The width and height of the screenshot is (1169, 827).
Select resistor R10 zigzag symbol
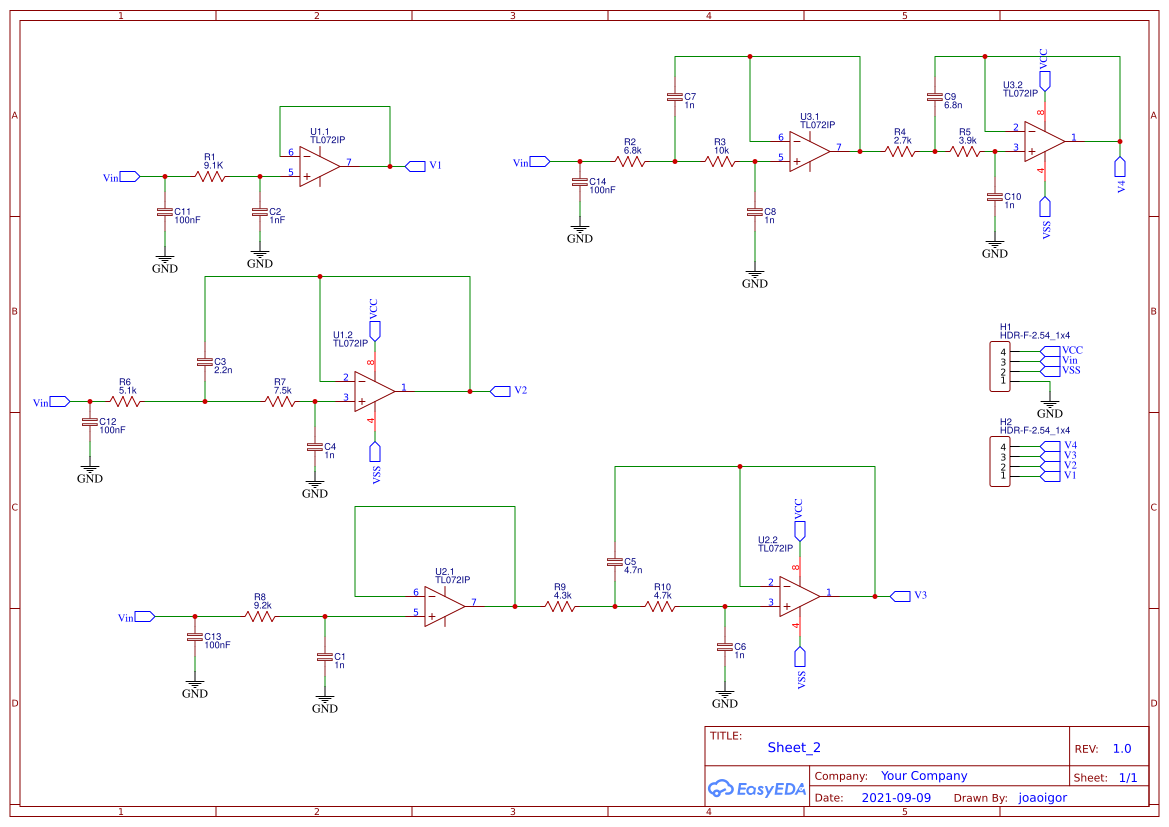tap(660, 606)
